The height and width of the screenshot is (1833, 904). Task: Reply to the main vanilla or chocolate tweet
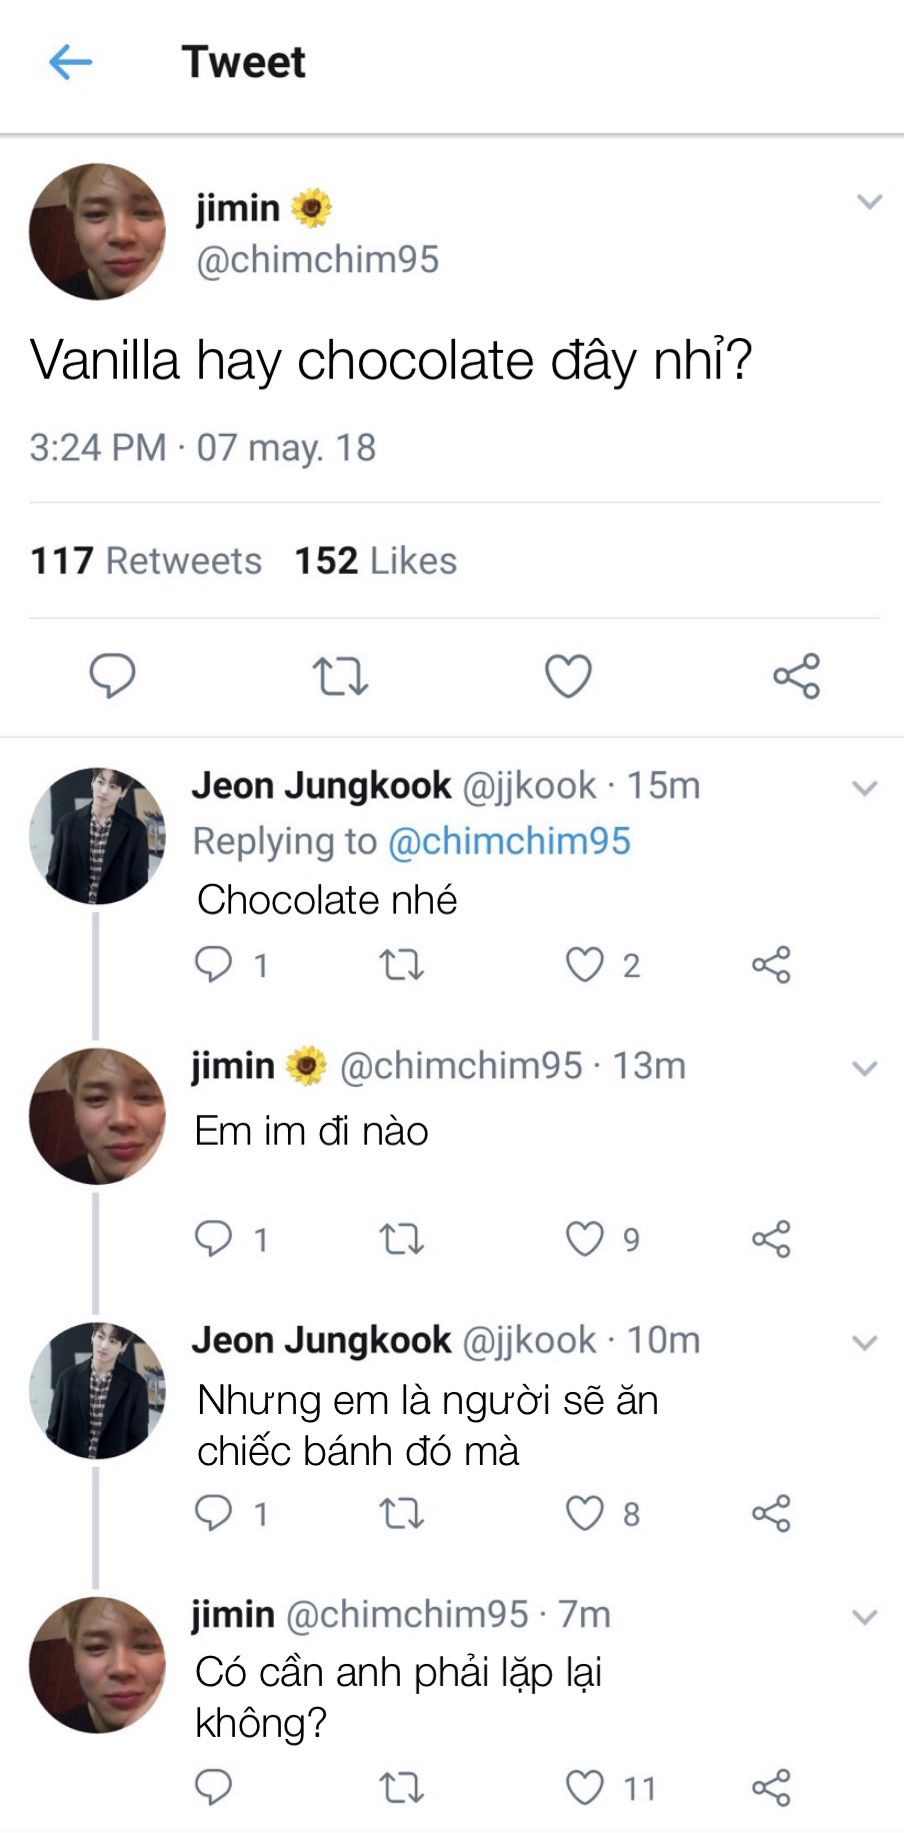point(113,675)
